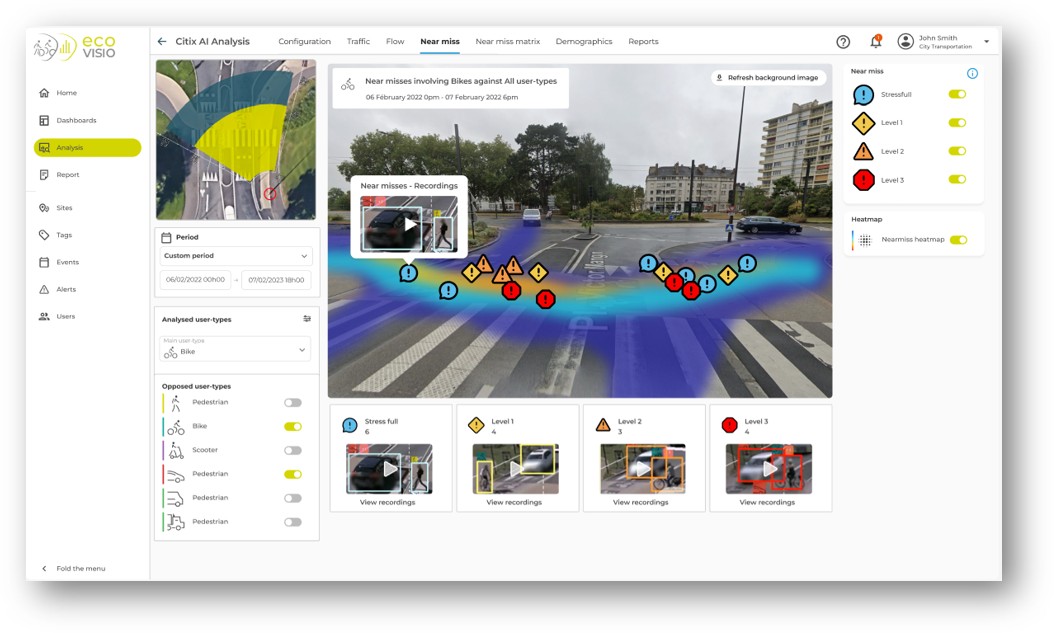
Task: Open the Main user type Bike dropdown
Action: [236, 350]
